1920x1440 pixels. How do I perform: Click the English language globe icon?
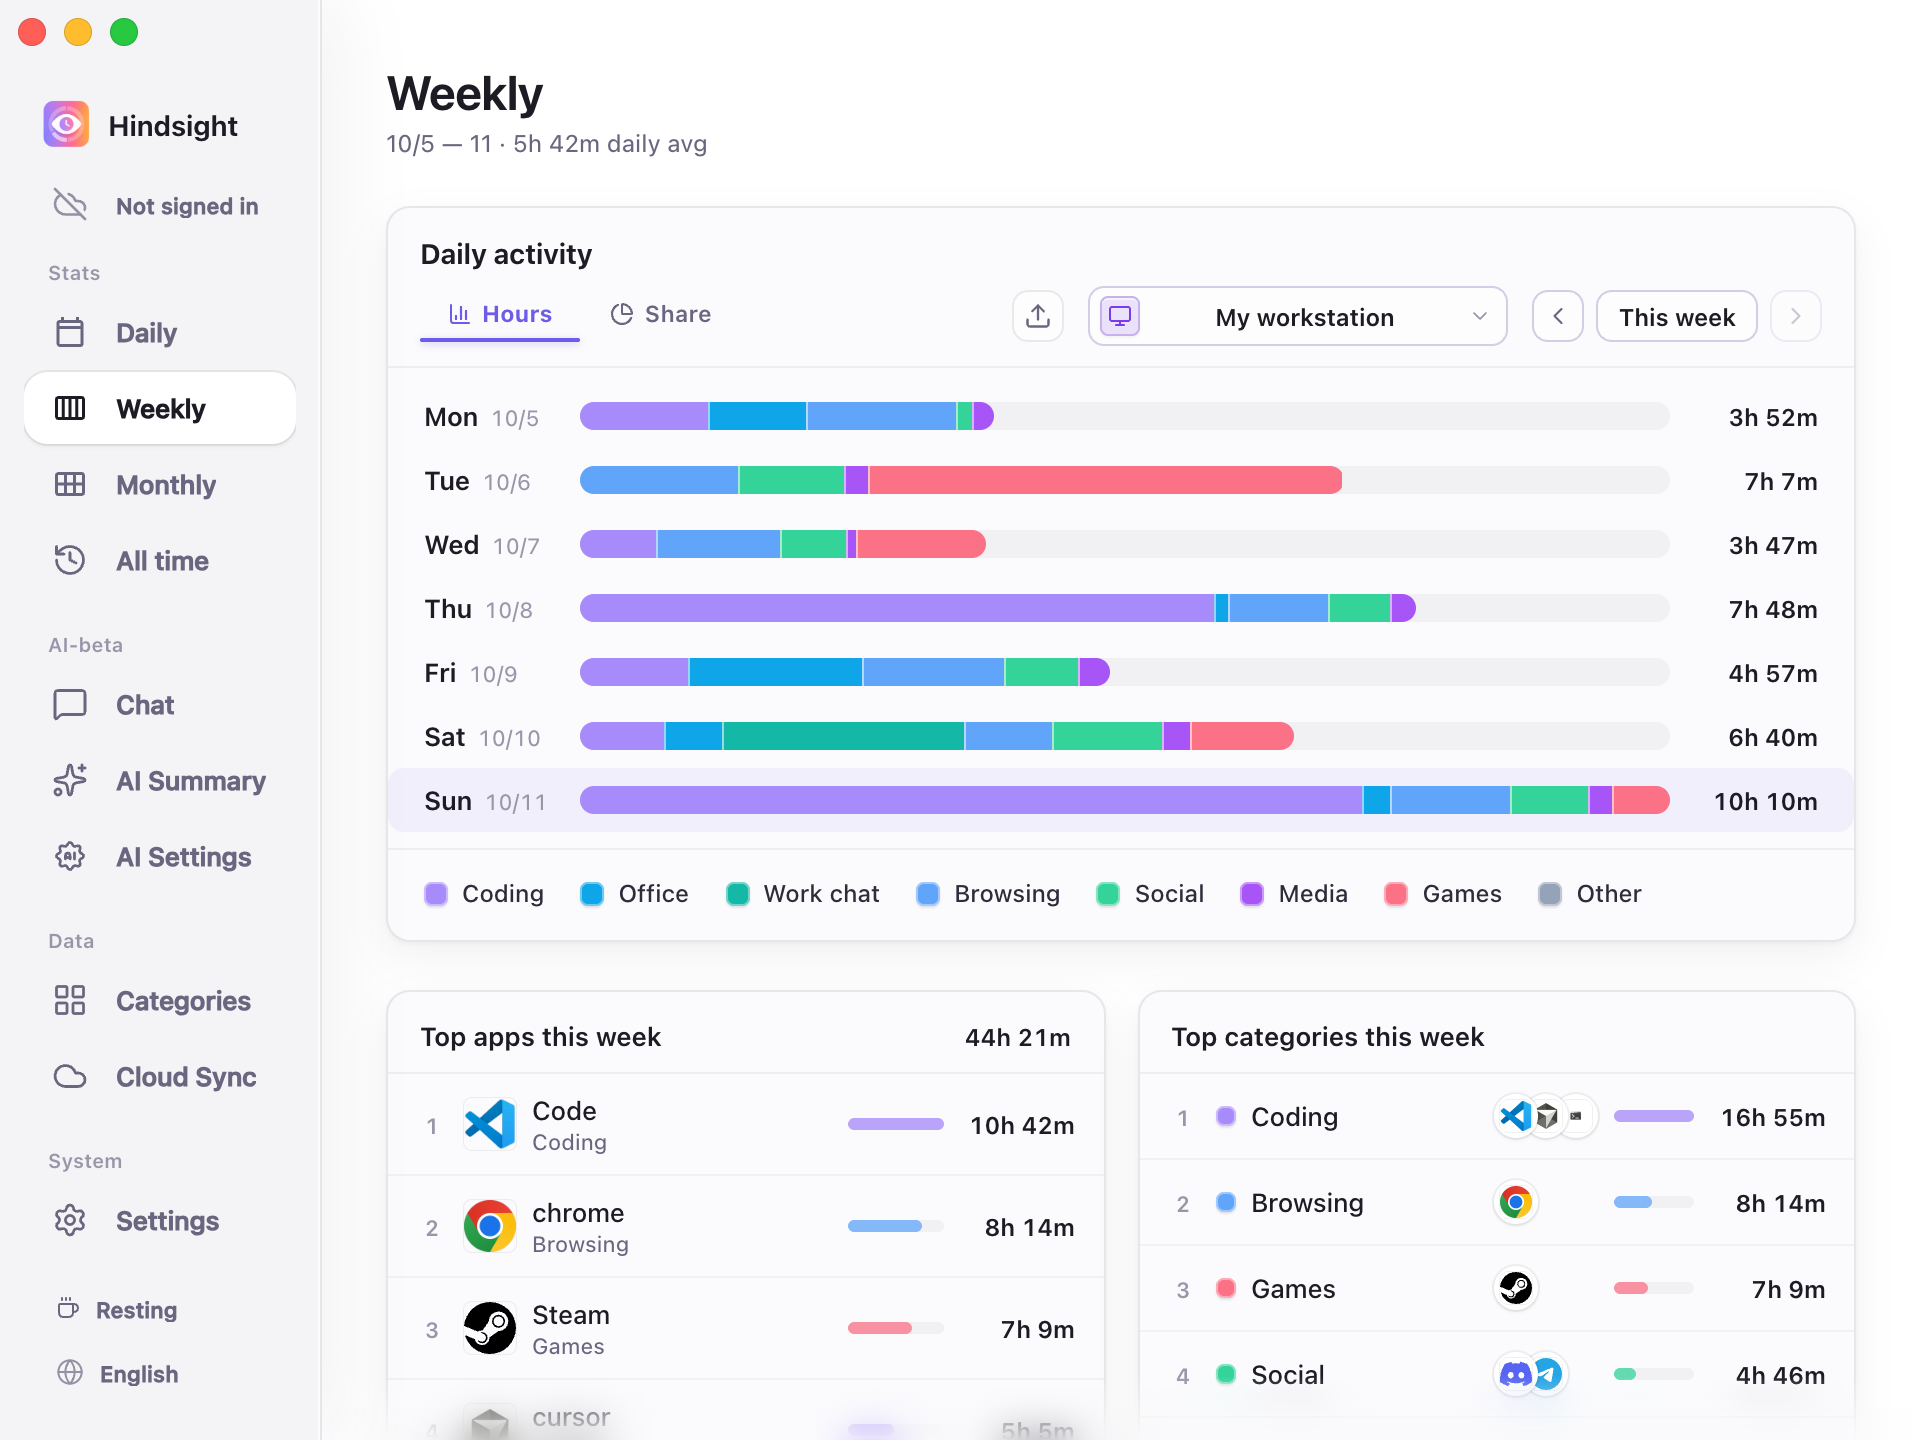70,1373
